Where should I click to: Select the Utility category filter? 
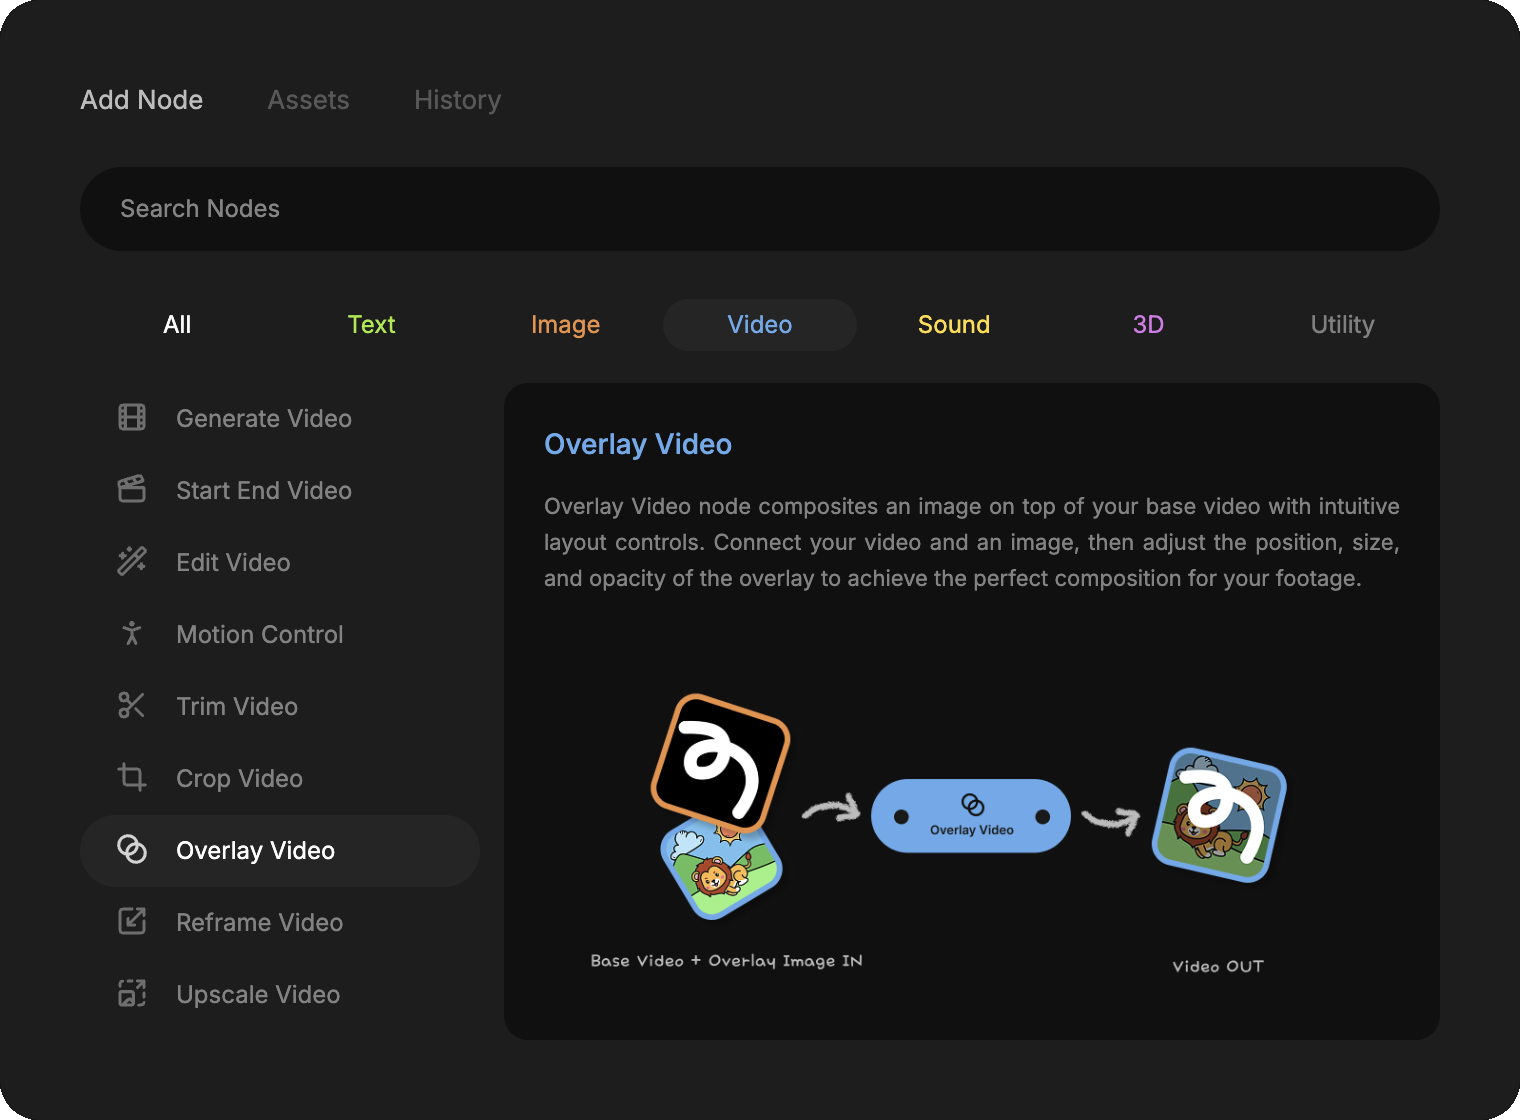click(x=1341, y=325)
